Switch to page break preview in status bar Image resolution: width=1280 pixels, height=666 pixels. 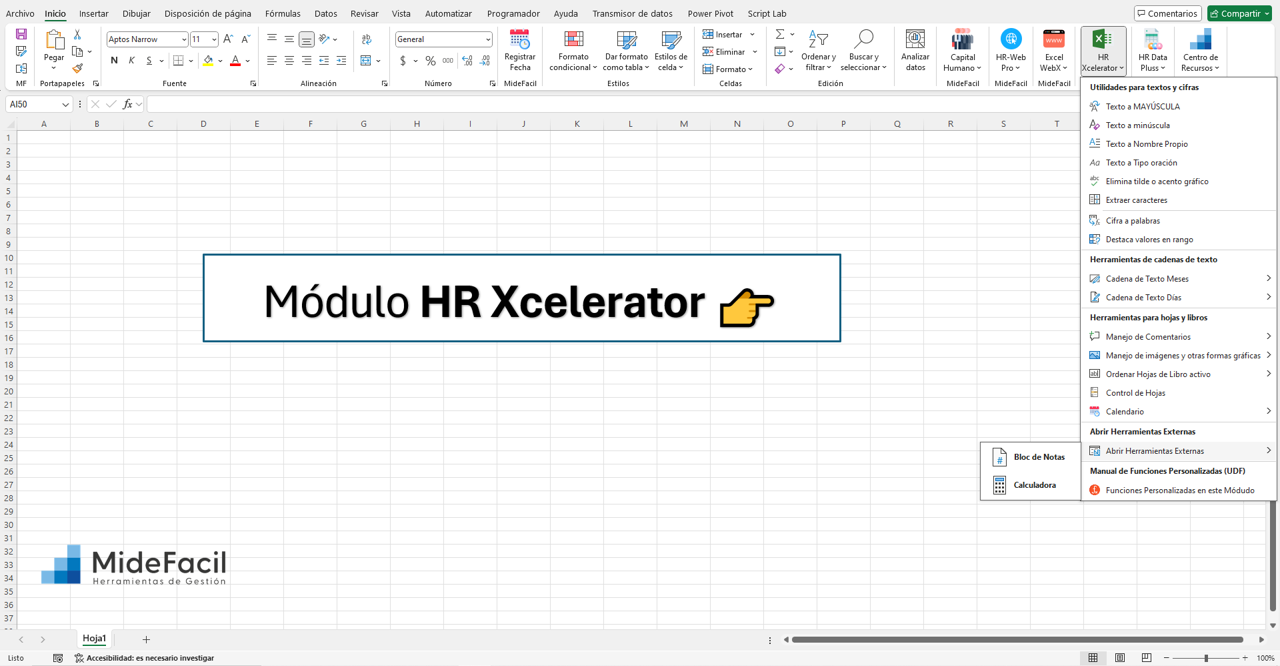tap(1146, 658)
